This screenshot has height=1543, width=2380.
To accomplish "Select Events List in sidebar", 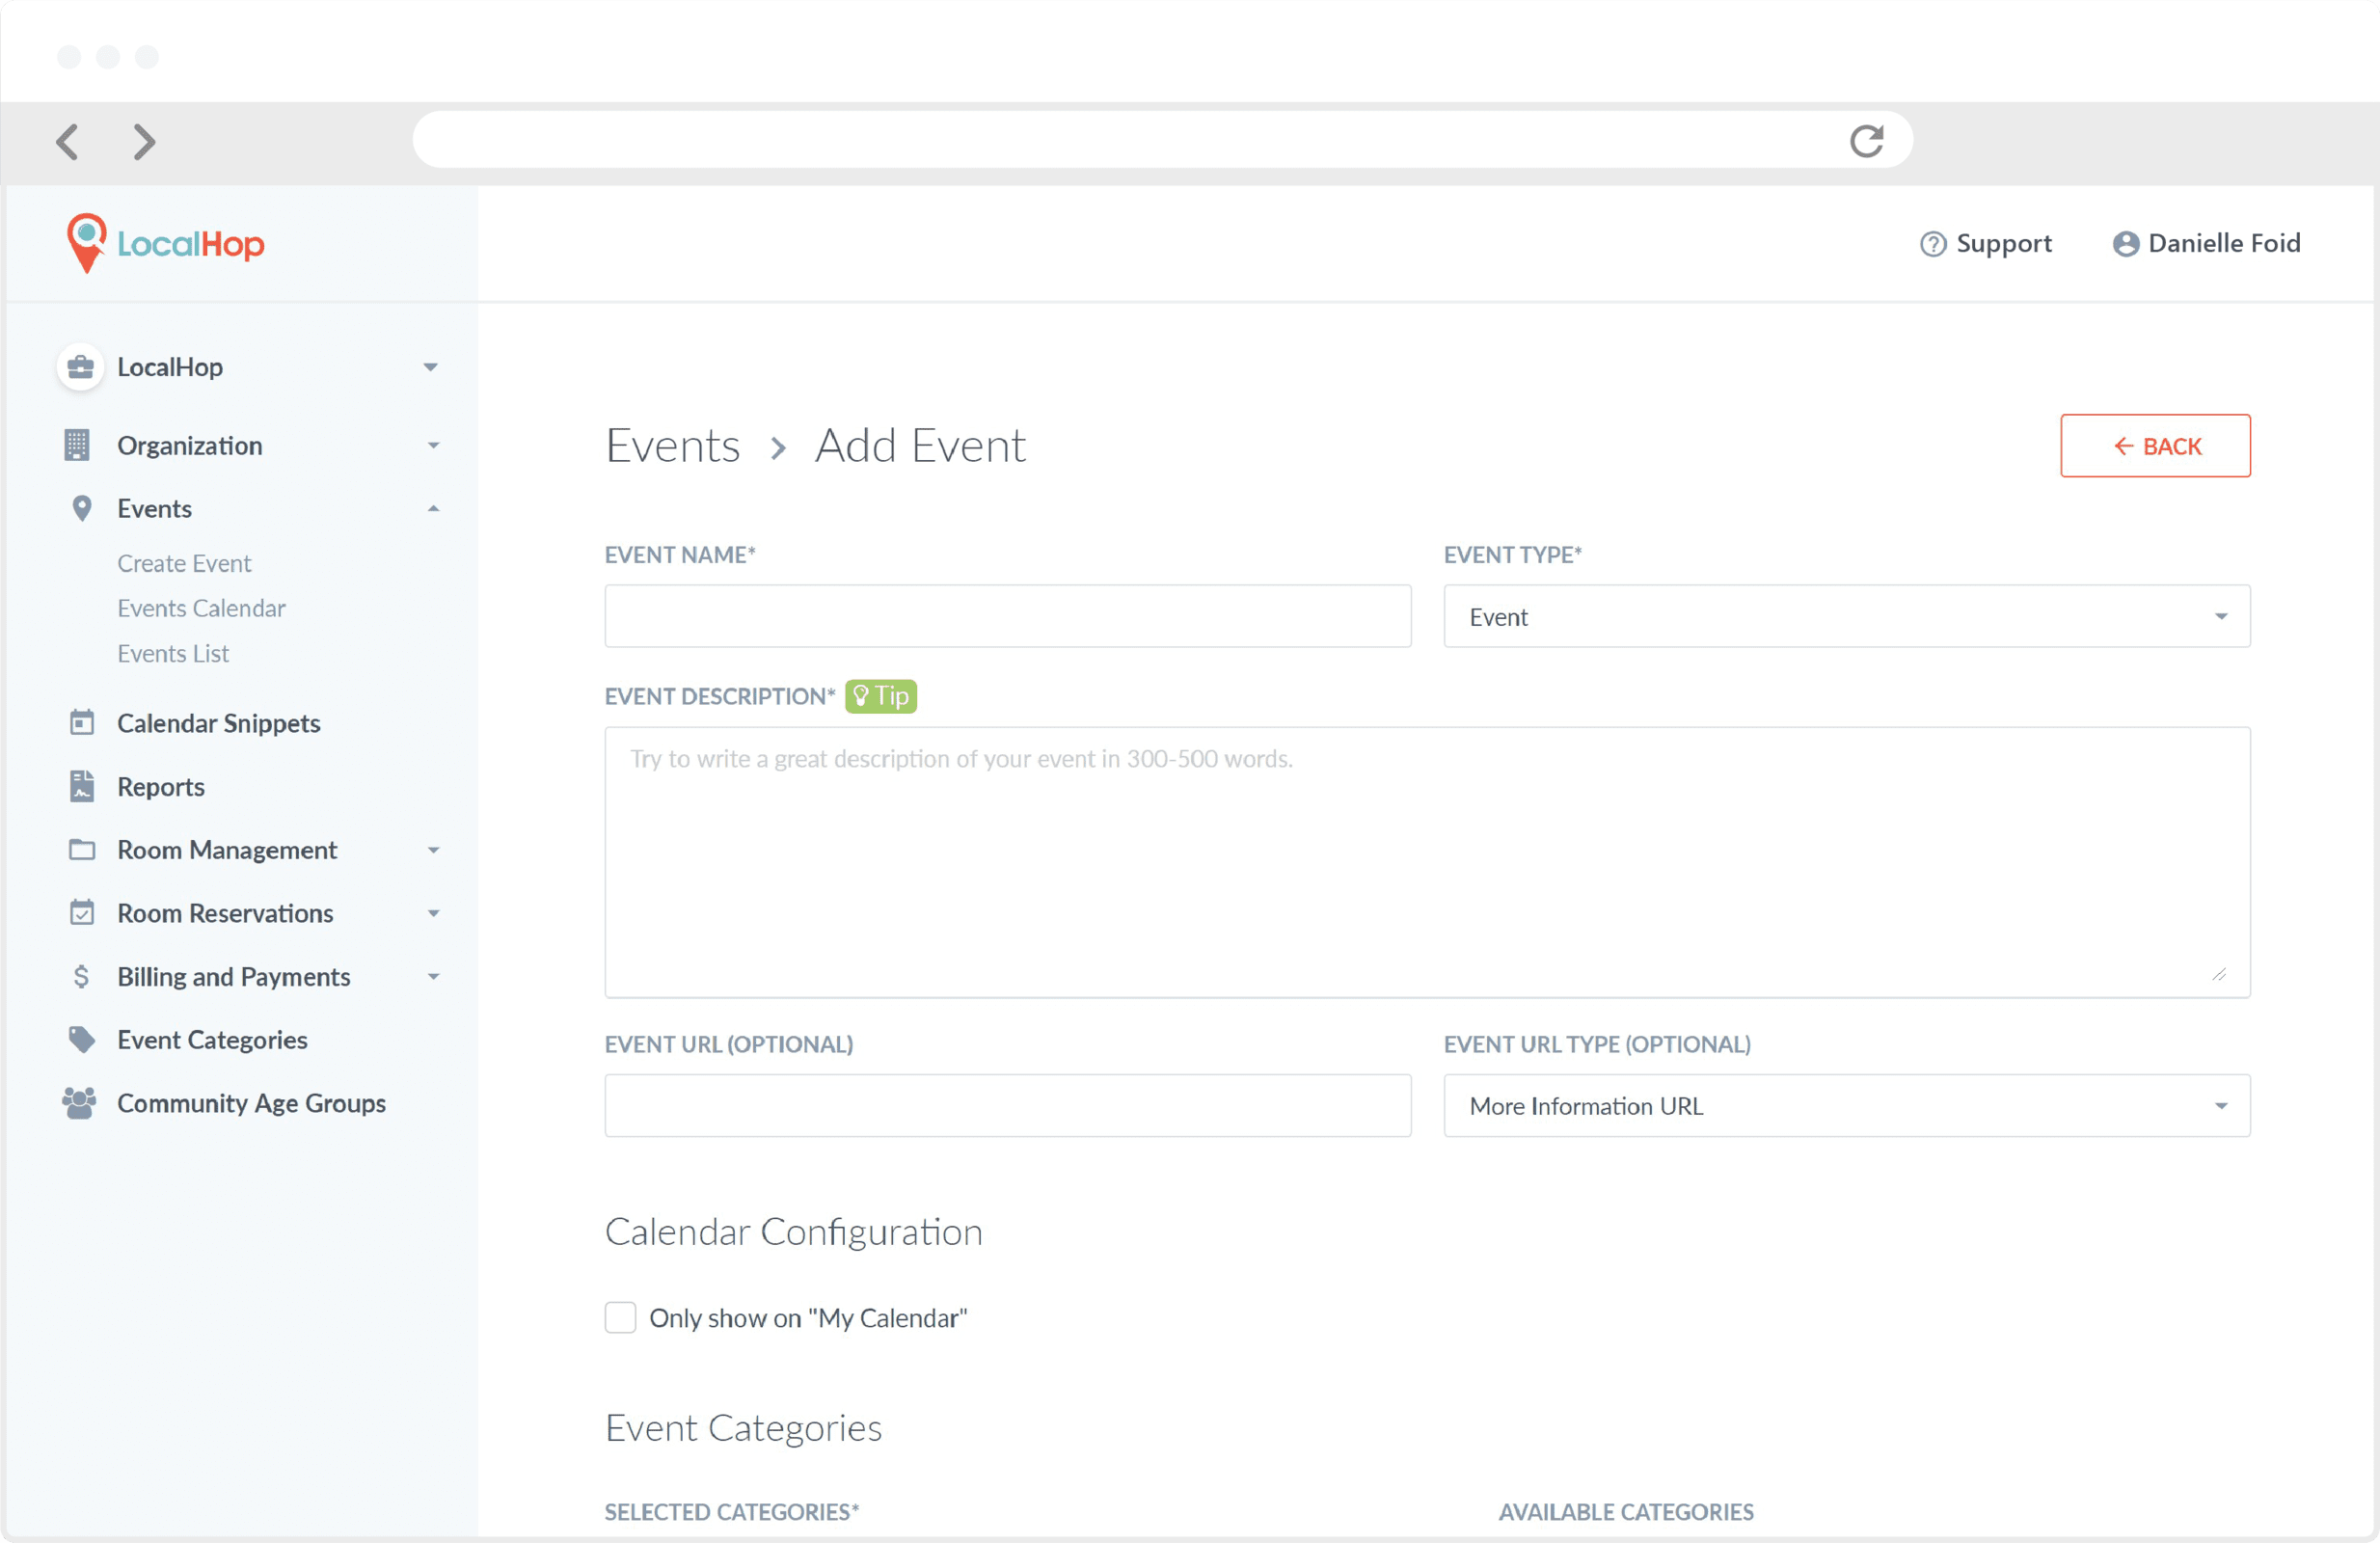I will 173,653.
